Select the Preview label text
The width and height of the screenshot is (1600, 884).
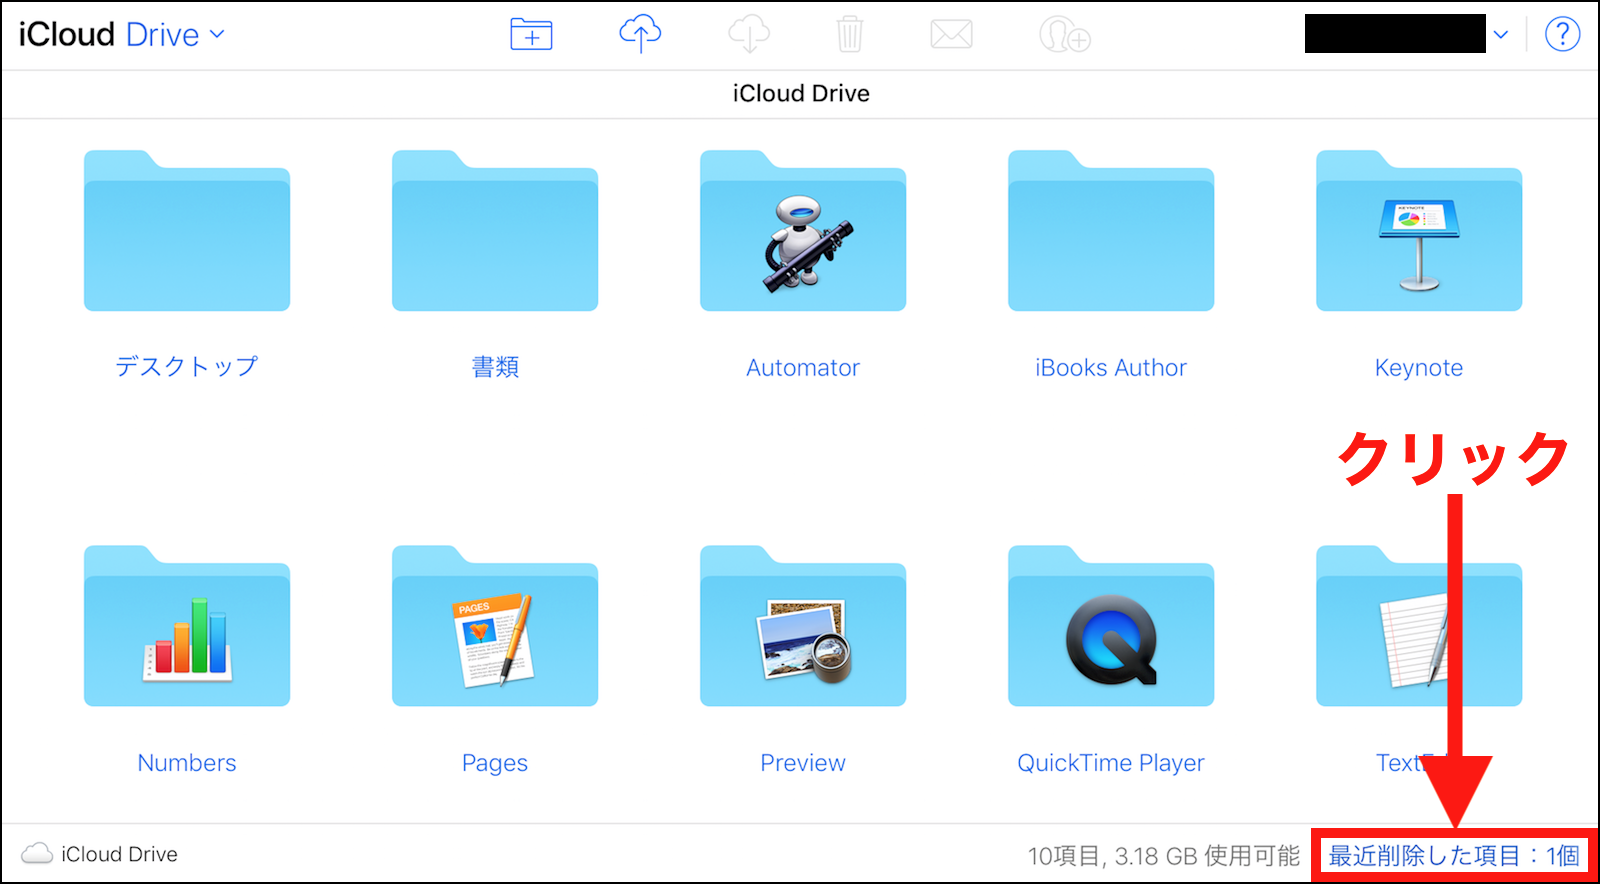click(803, 763)
